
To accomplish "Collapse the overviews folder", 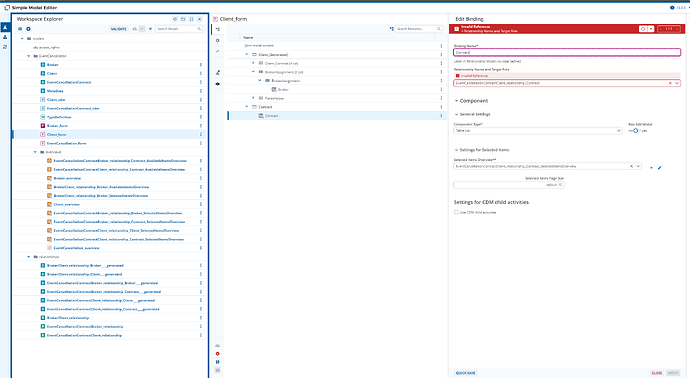I will pos(36,152).
